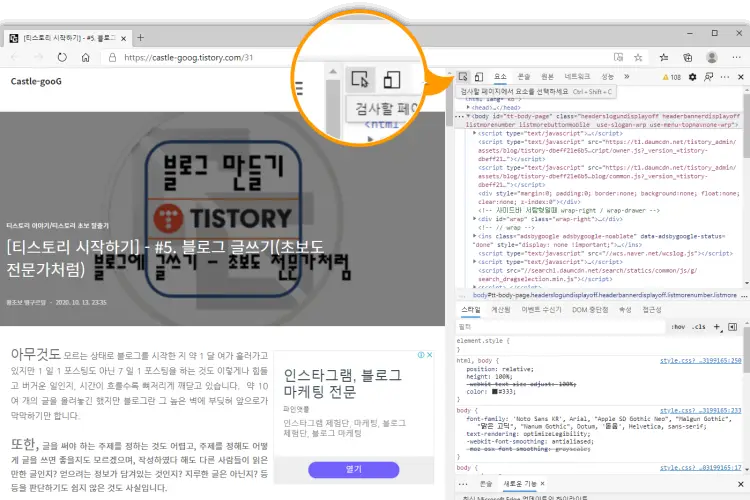Go back in browser history
The width and height of the screenshot is (750, 500).
(14, 57)
